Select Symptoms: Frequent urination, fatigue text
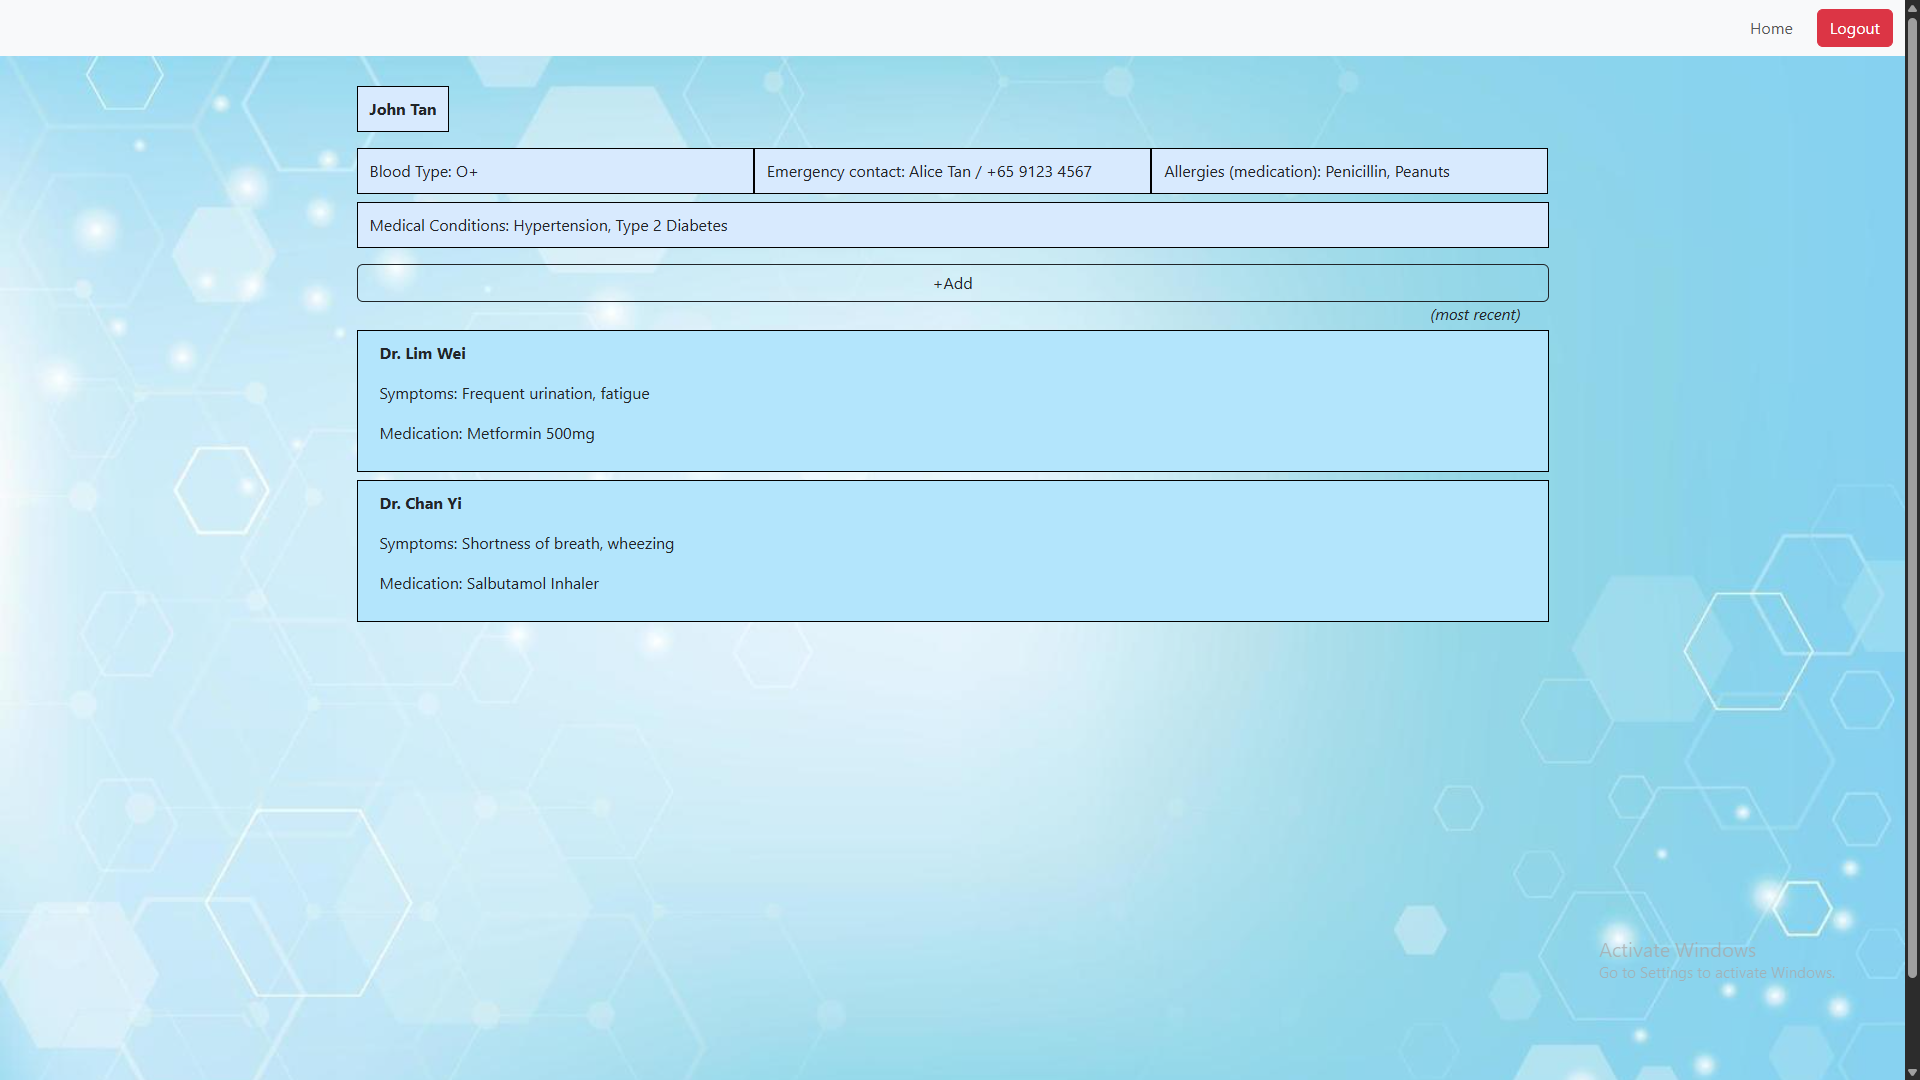This screenshot has width=1920, height=1080. pos(514,394)
